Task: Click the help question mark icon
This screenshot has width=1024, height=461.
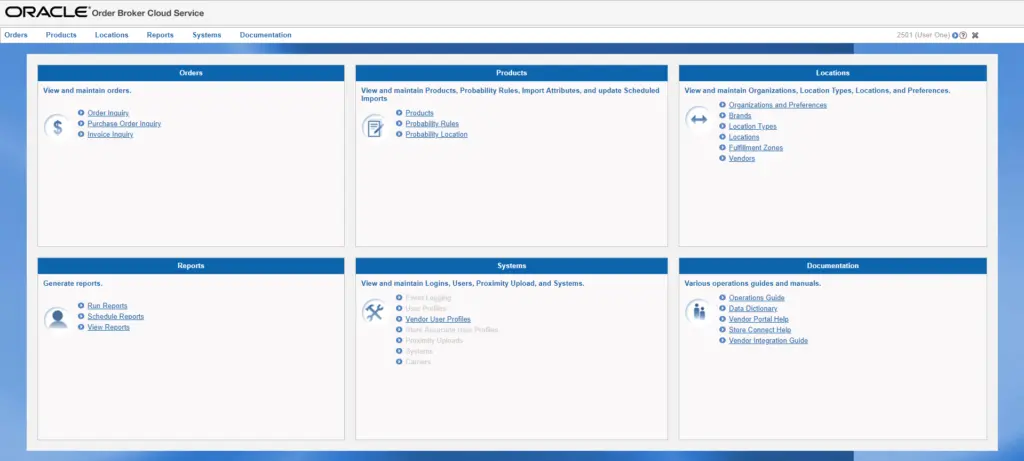Action: tap(963, 35)
